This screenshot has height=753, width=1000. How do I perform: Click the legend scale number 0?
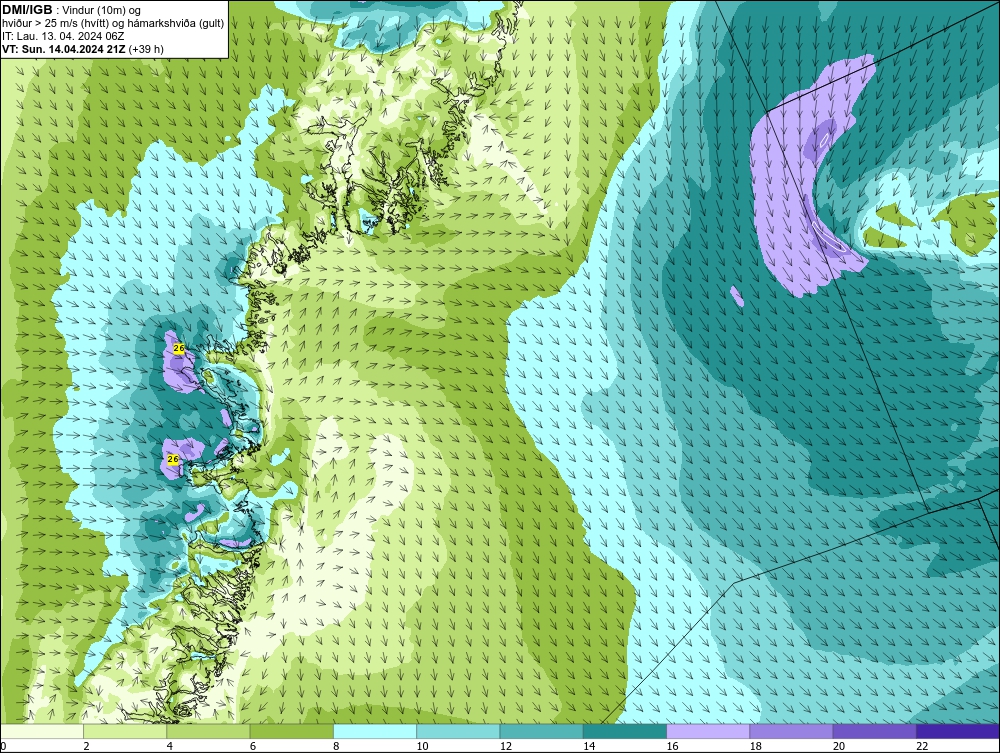[x=3, y=747]
